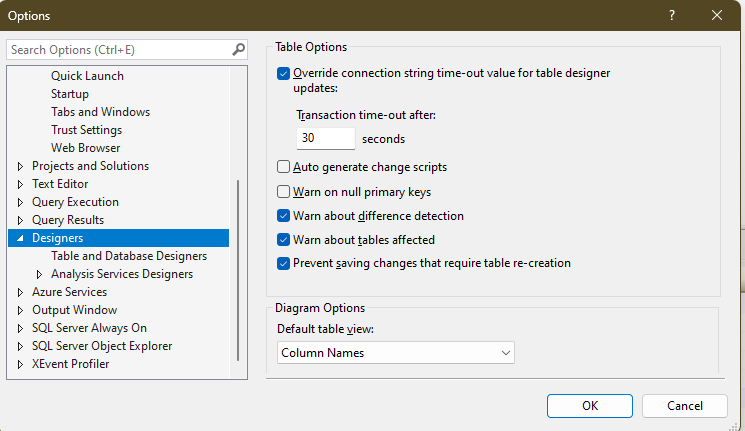
Task: Check Warn on null primary keys
Action: [x=283, y=192]
